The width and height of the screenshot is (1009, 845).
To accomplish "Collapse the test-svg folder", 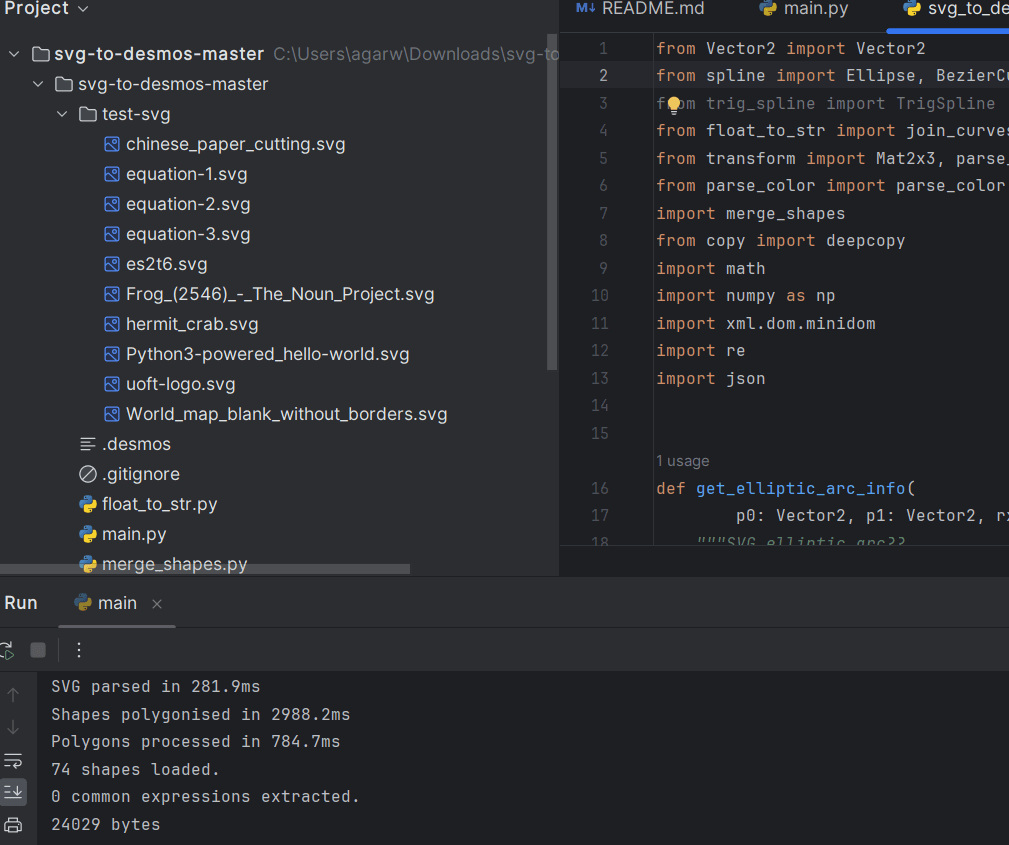I will click(62, 114).
